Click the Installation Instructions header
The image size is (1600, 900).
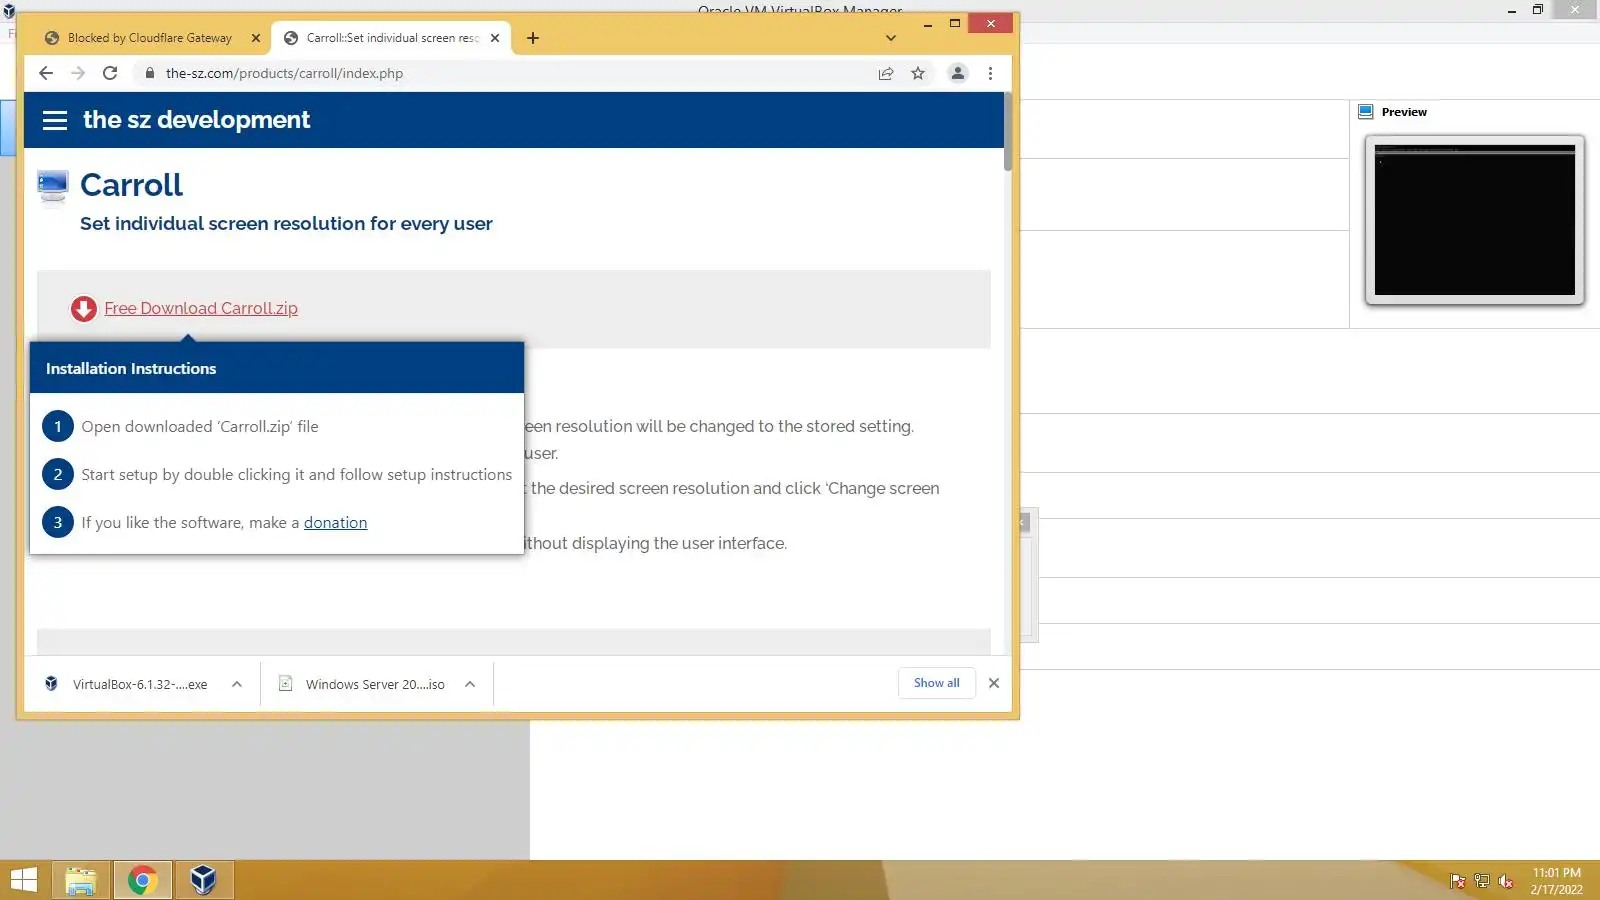[277, 368]
